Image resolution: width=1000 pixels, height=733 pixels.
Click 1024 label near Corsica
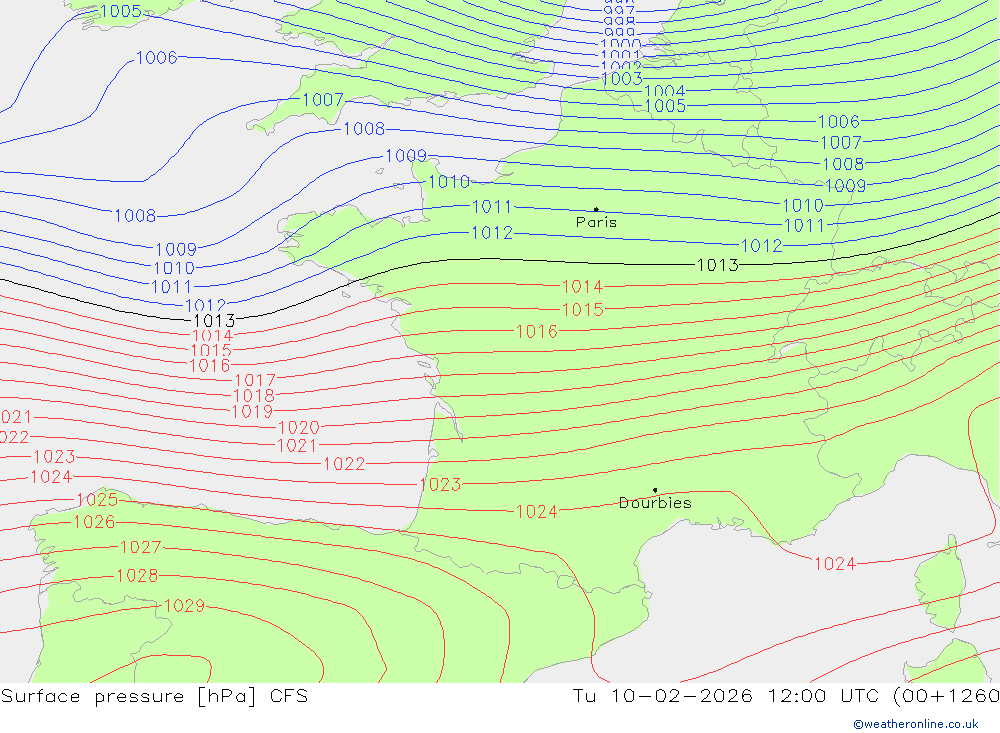click(835, 564)
